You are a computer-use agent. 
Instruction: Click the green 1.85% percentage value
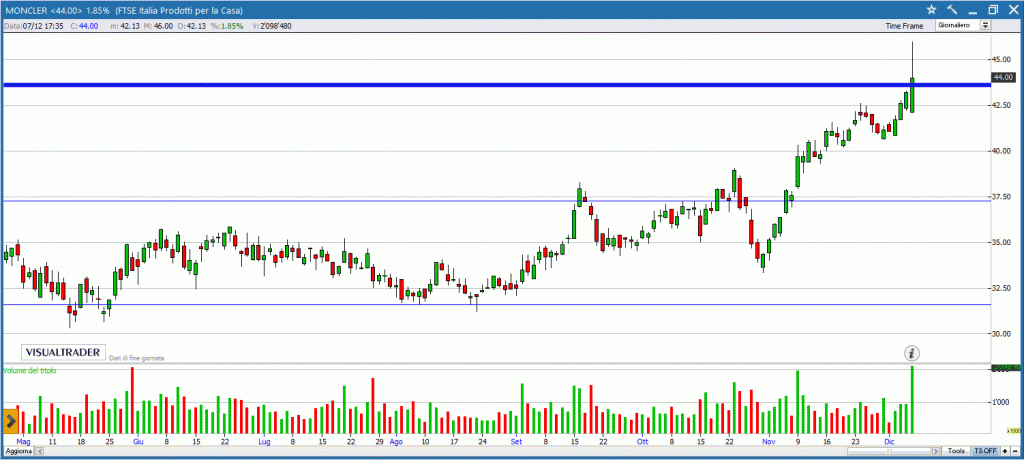click(231, 26)
